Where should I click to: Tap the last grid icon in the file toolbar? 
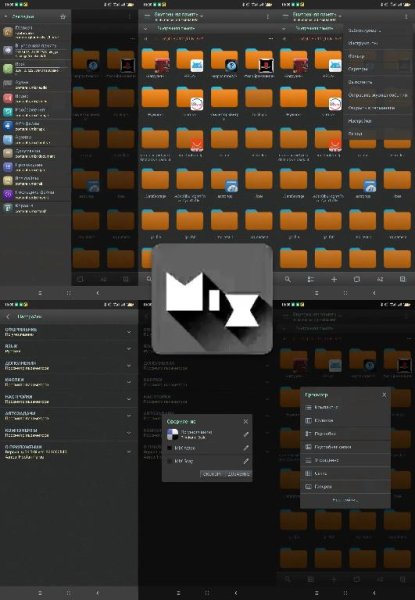[x=403, y=279]
